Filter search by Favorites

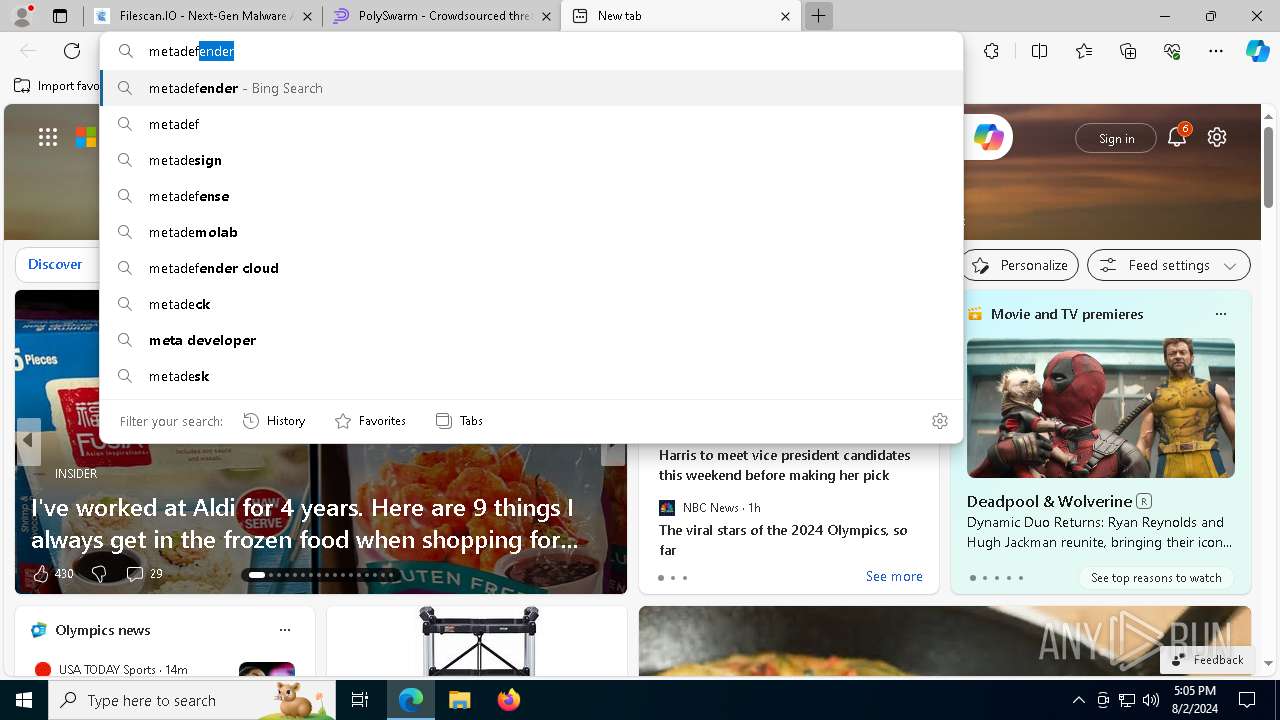coord(370,421)
